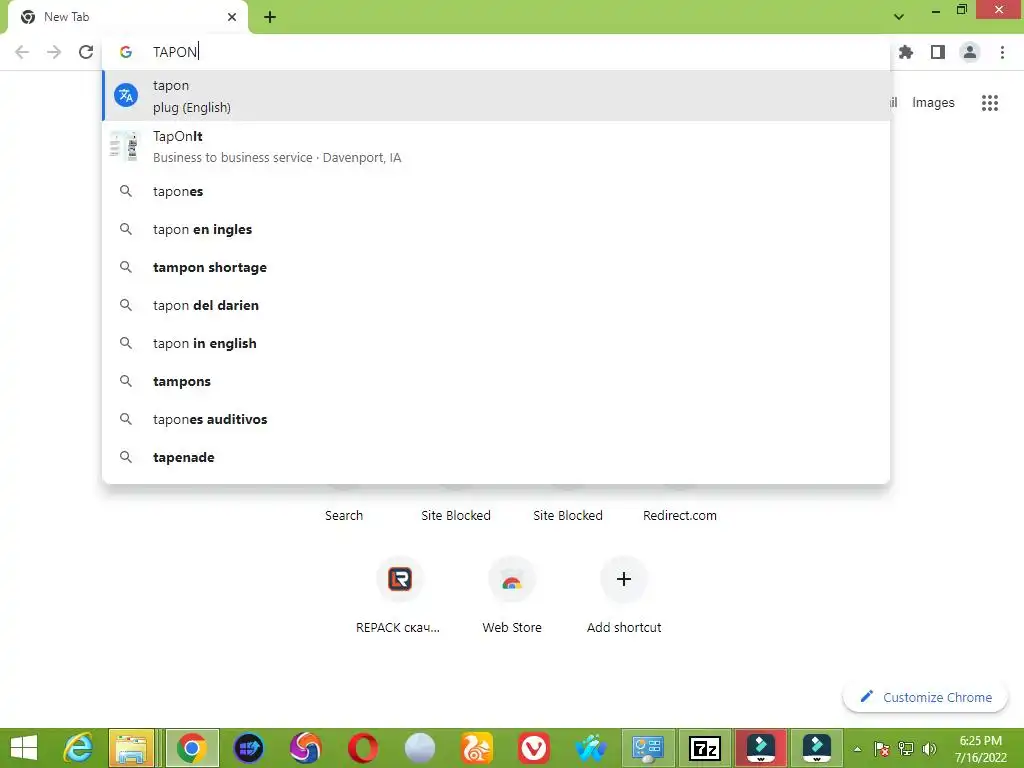Open the Search shortcut
Image resolution: width=1024 pixels, height=768 pixels.
click(344, 515)
